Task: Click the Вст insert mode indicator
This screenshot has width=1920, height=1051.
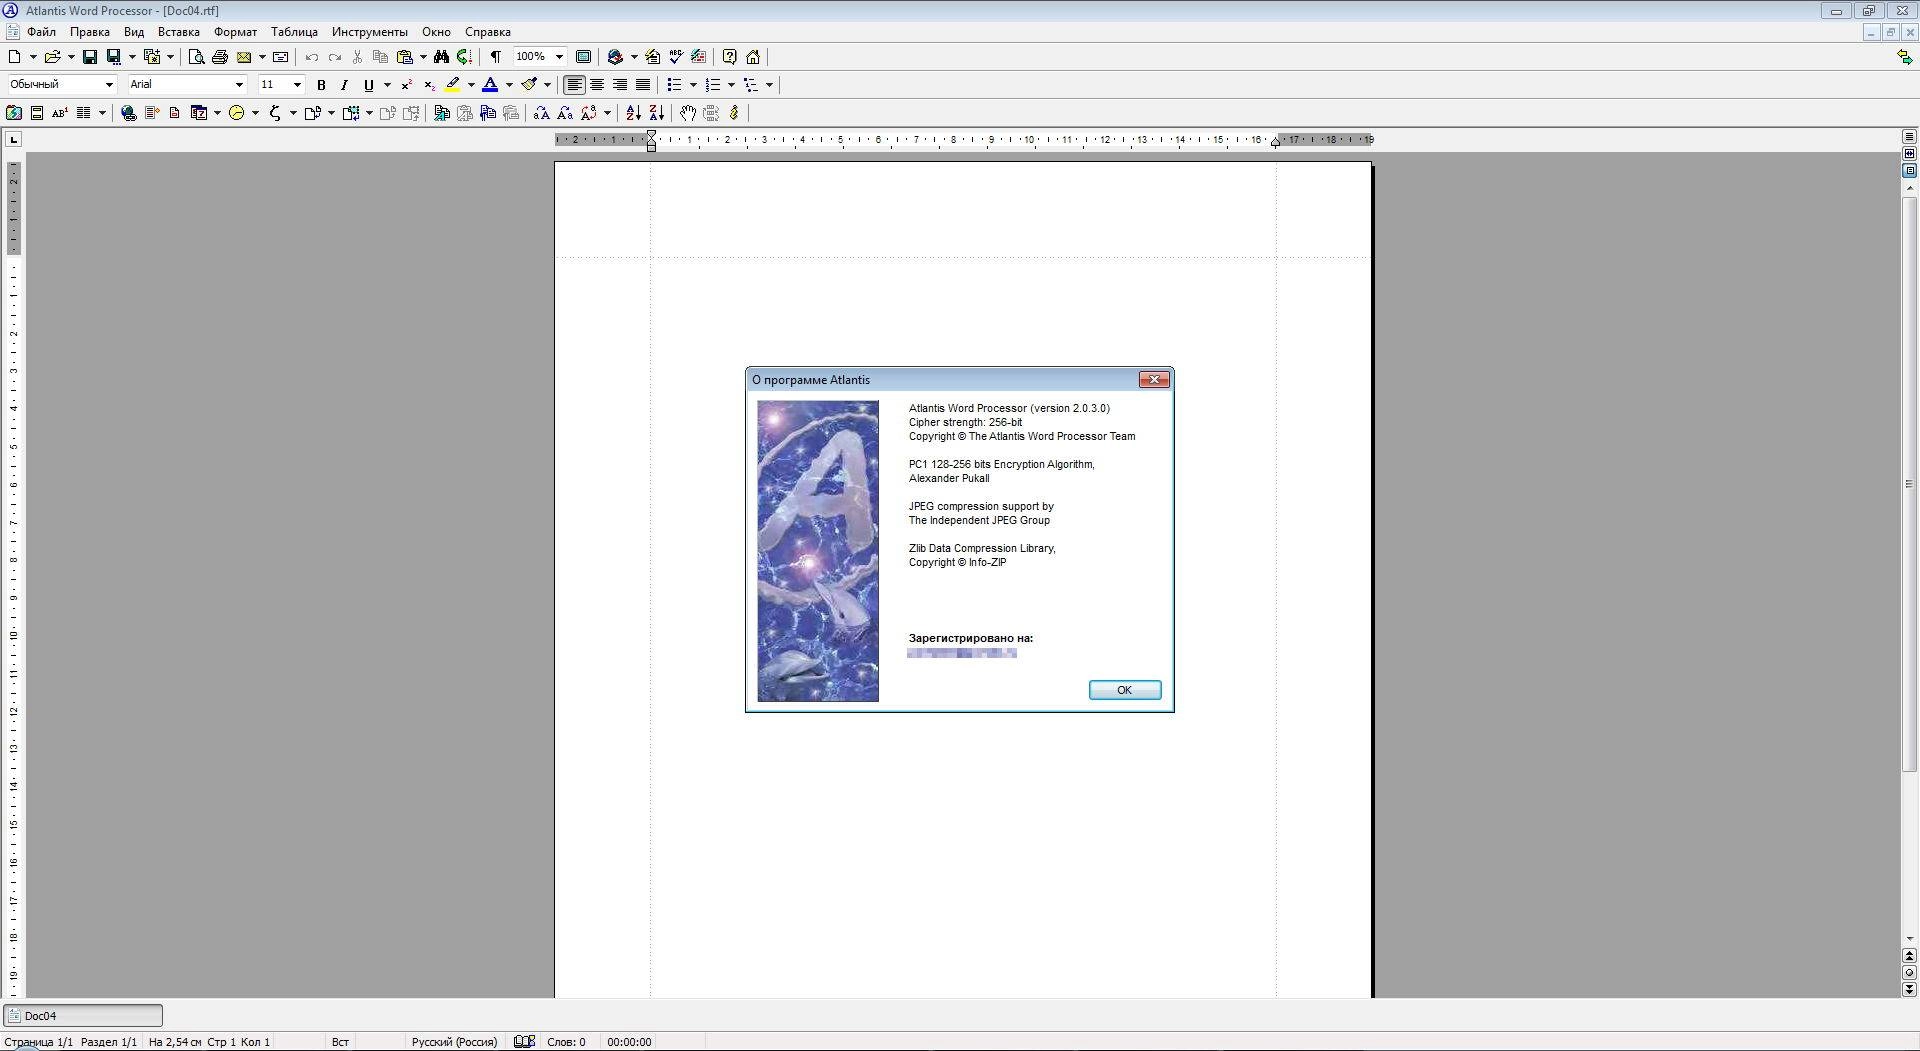Action: 340,1042
